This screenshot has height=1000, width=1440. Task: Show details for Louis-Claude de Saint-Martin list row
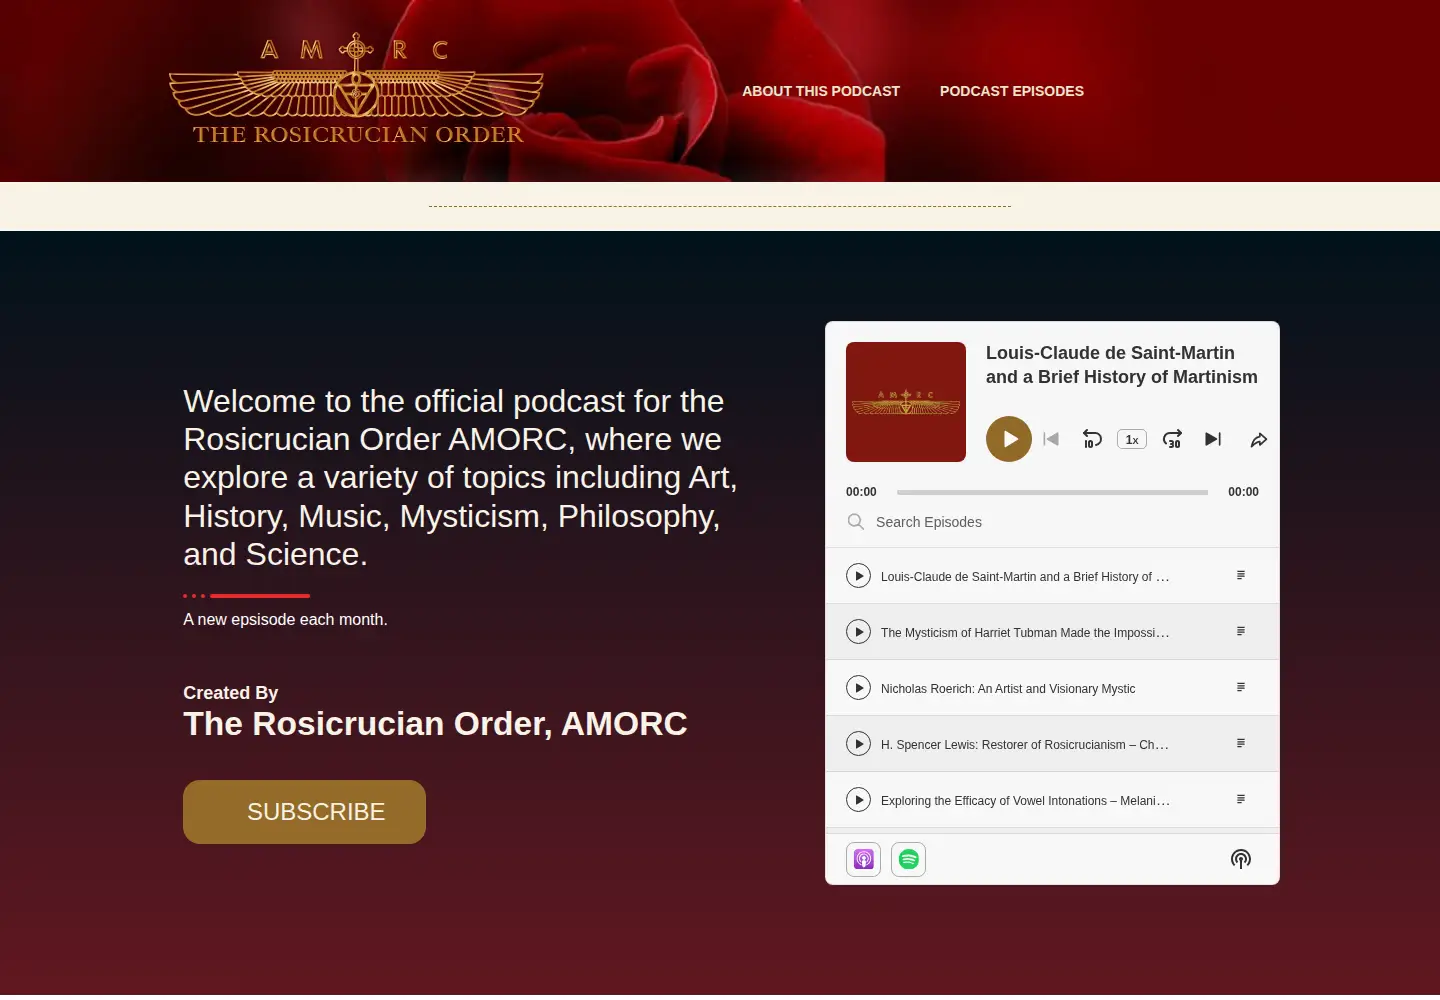(1241, 575)
